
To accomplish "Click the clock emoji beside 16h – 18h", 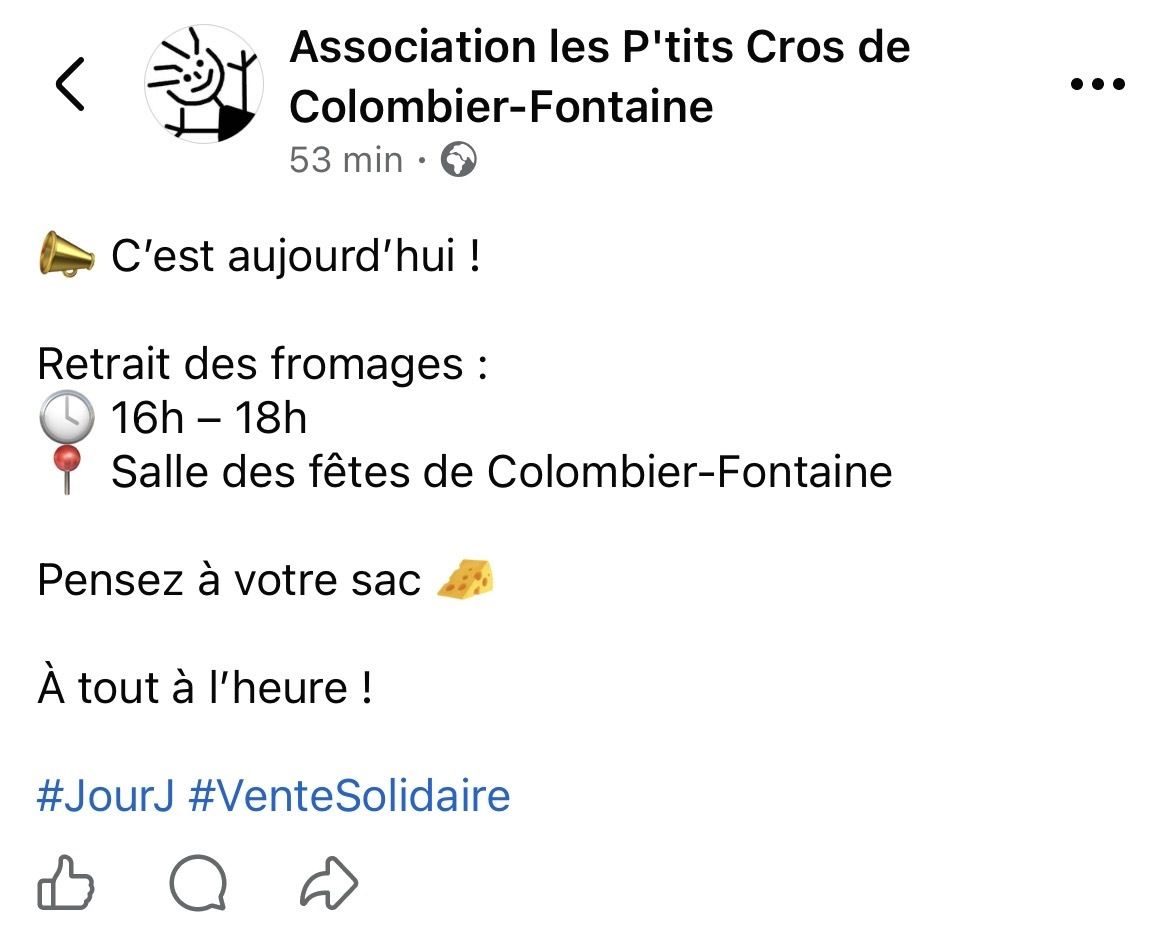I will [67, 418].
